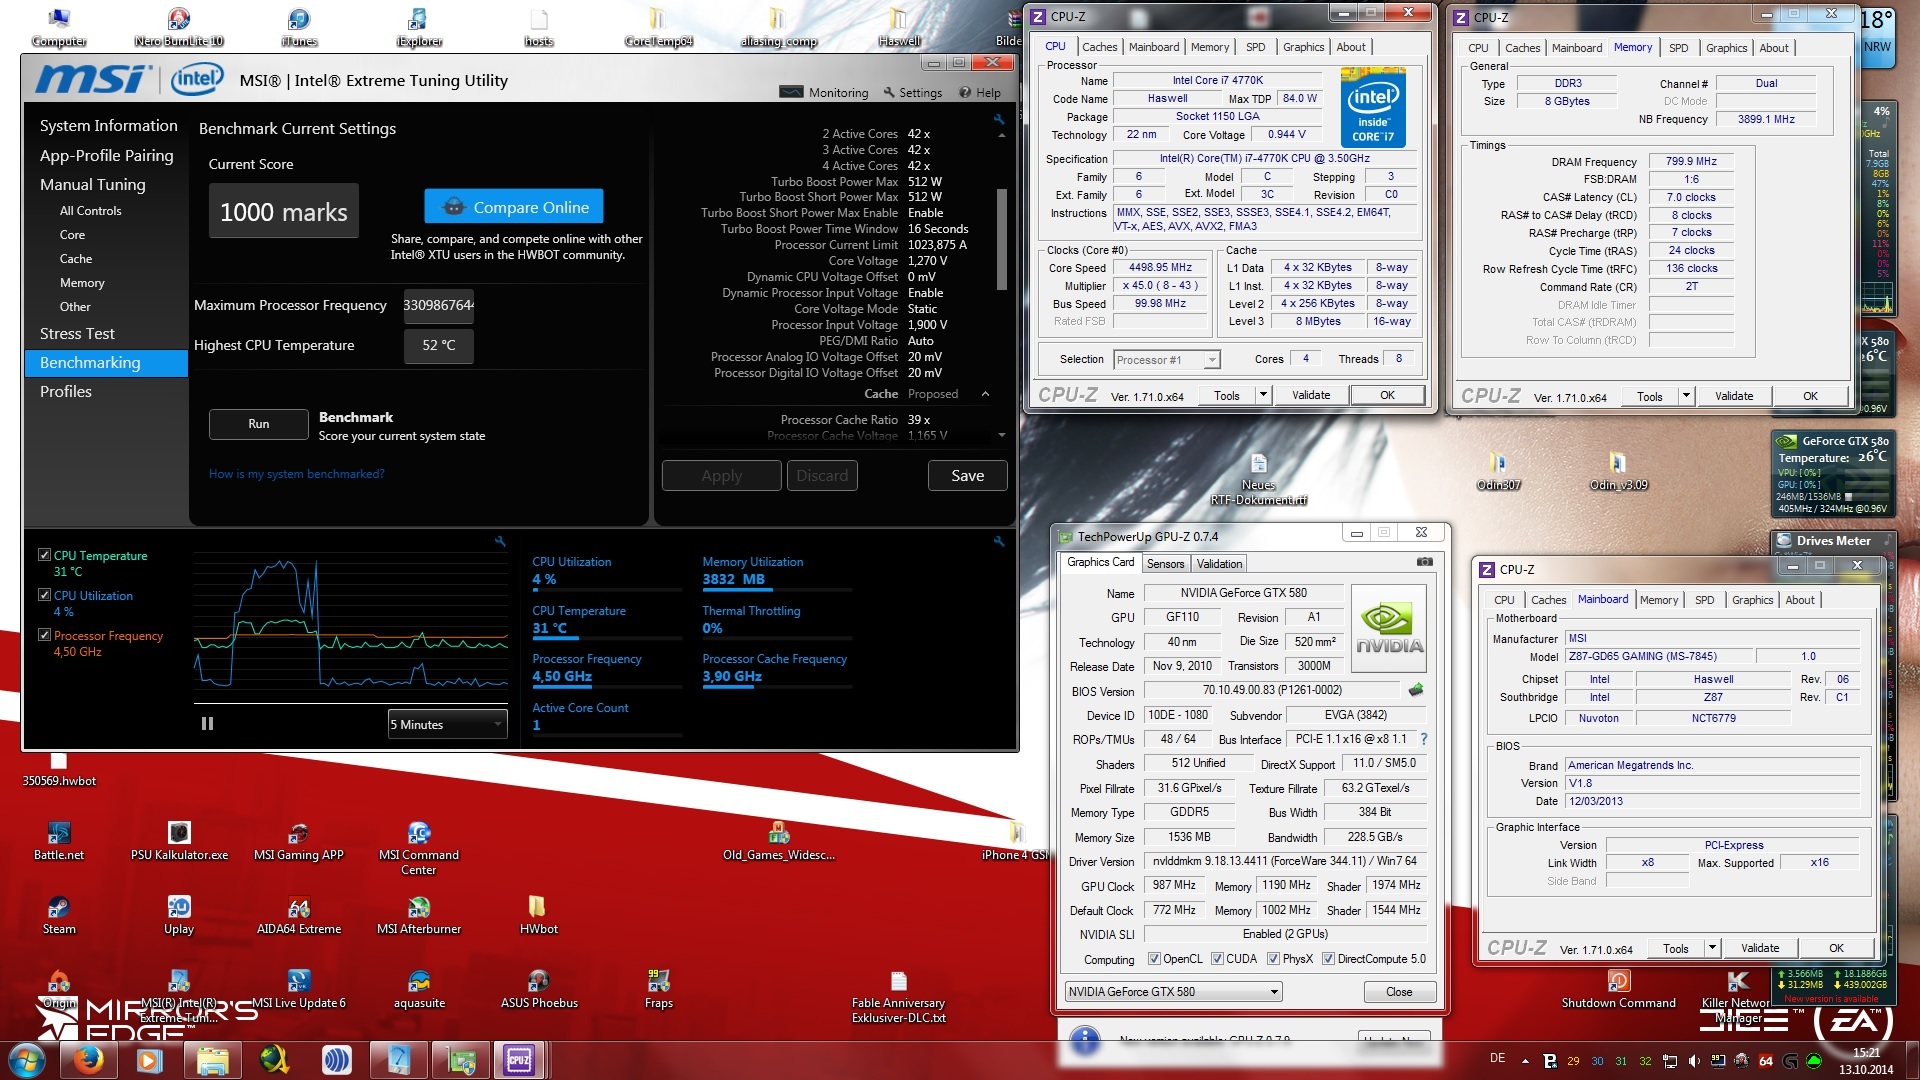This screenshot has width=1920, height=1080.
Task: Click the wrench icon above XTU settings list
Action: tap(998, 119)
